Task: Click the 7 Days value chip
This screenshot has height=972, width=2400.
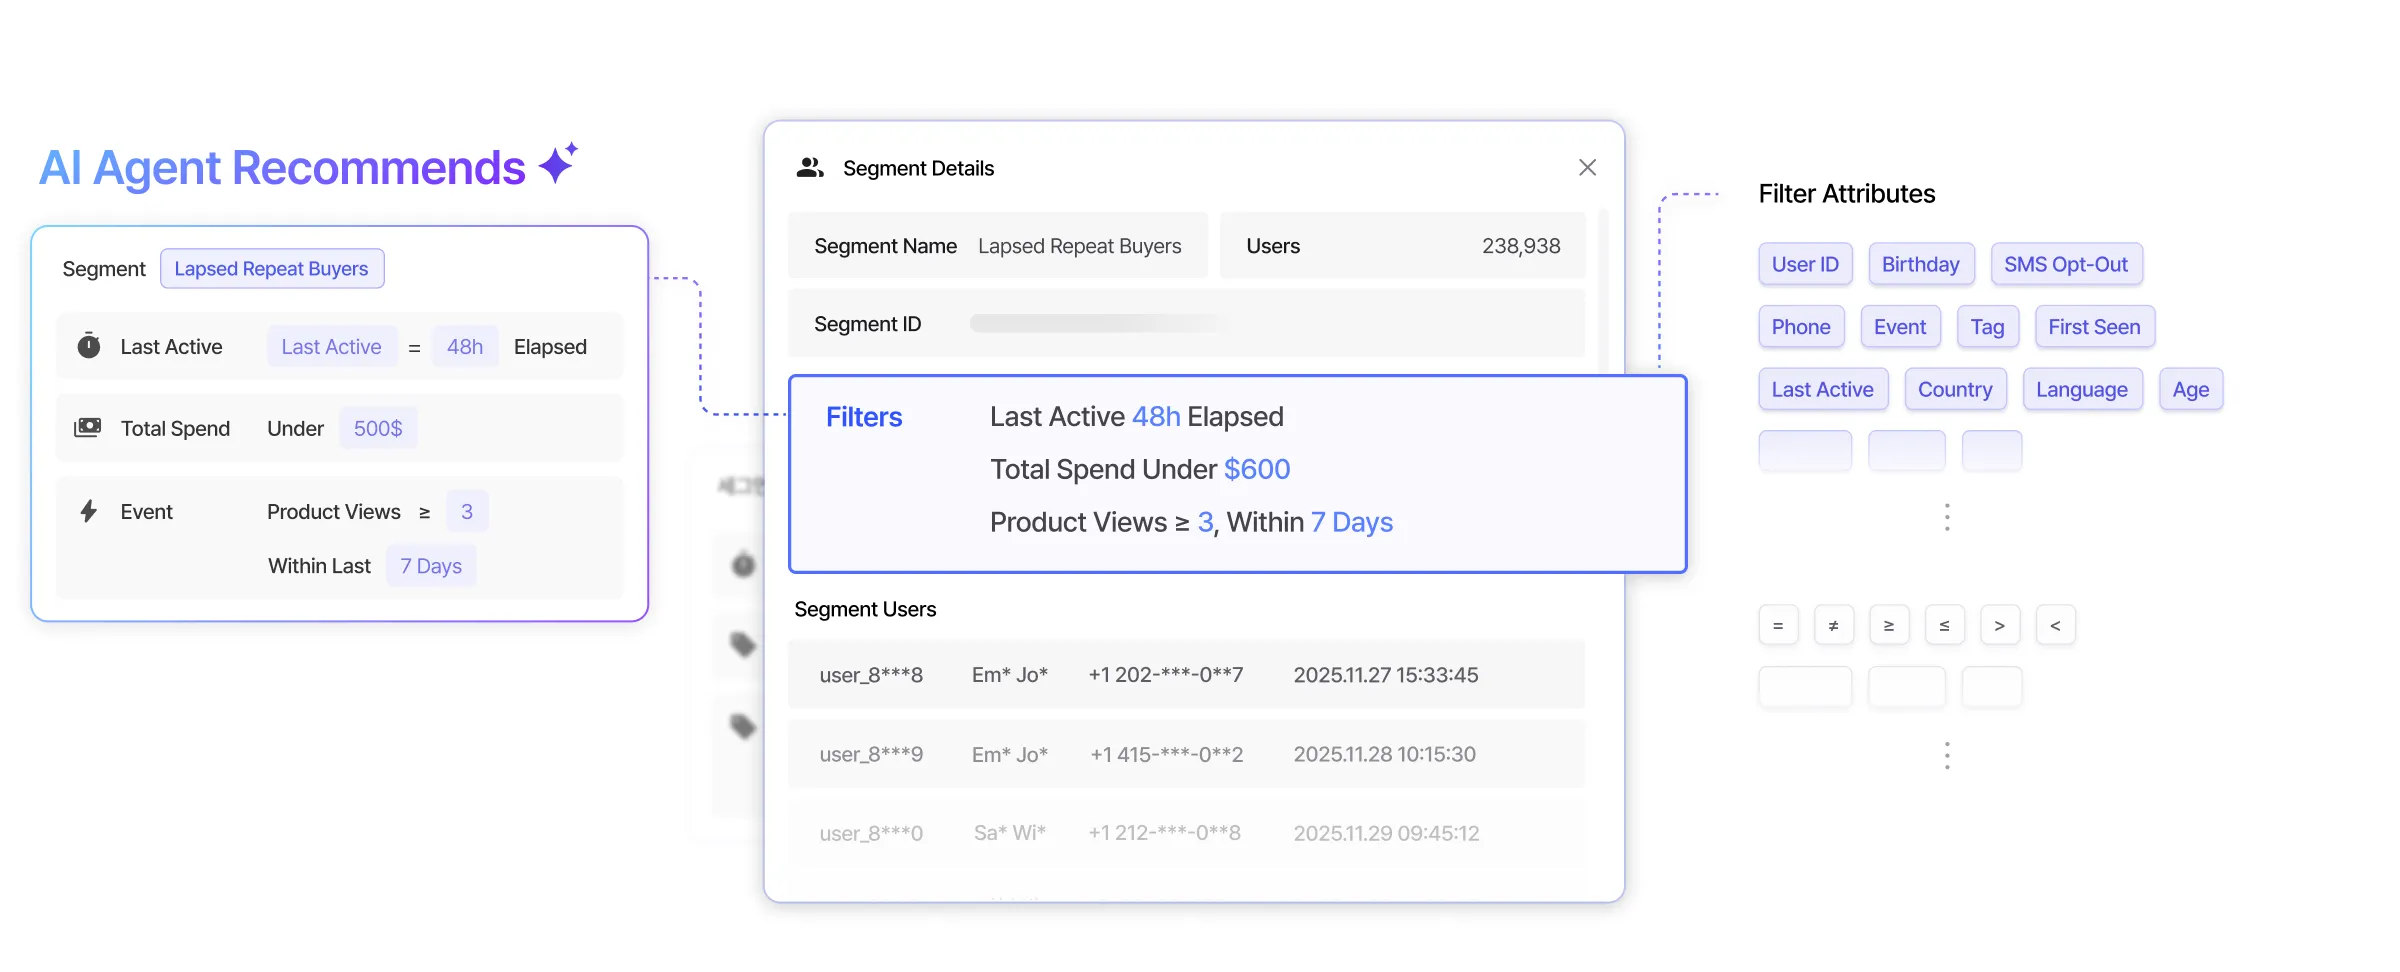Action: 431,566
